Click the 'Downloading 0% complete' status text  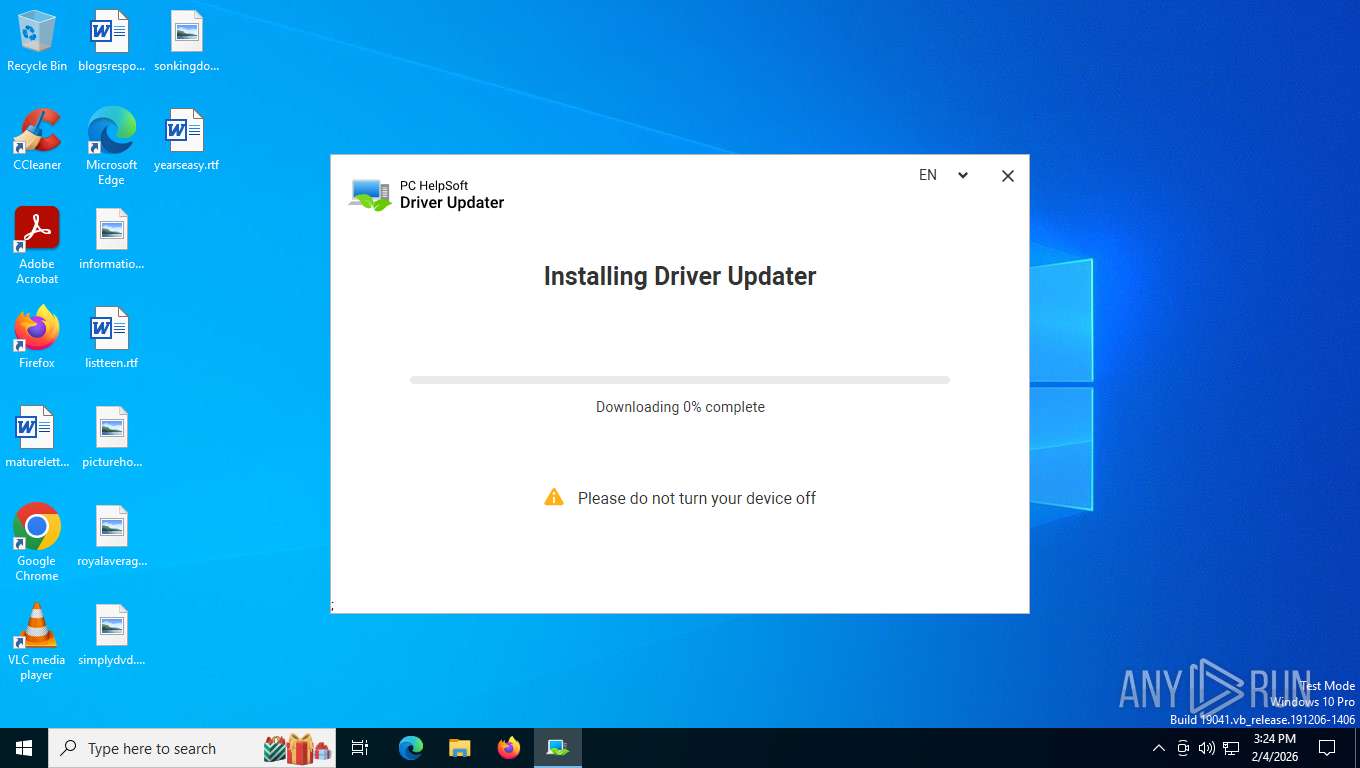point(680,407)
